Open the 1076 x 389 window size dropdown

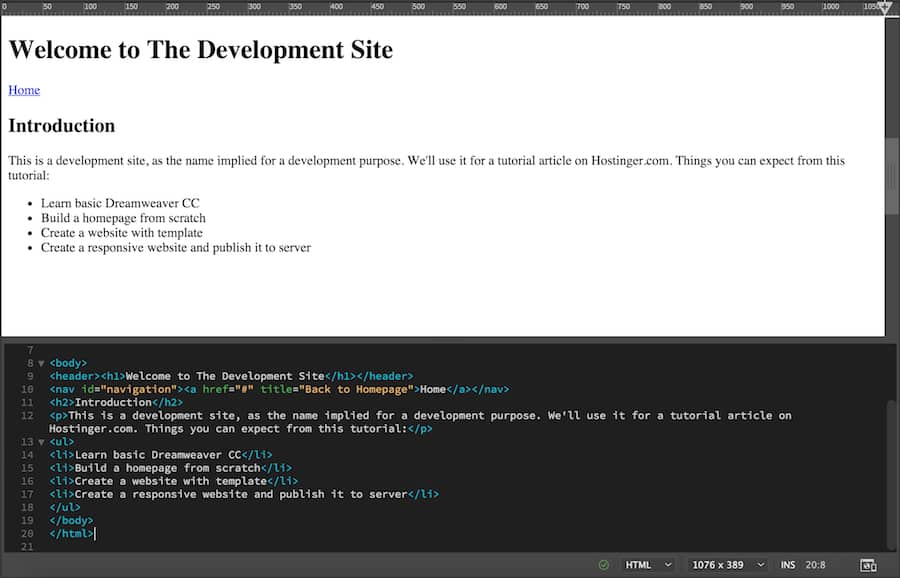(728, 565)
